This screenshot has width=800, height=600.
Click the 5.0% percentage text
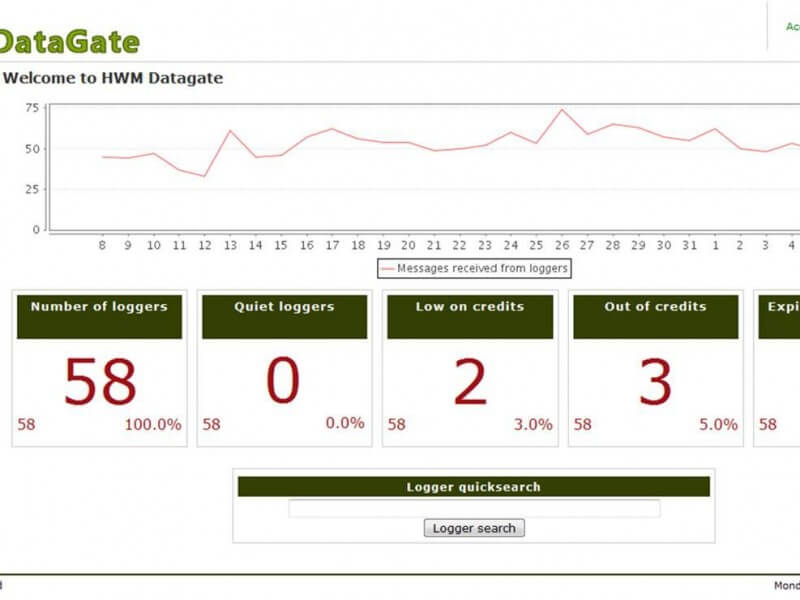point(718,424)
